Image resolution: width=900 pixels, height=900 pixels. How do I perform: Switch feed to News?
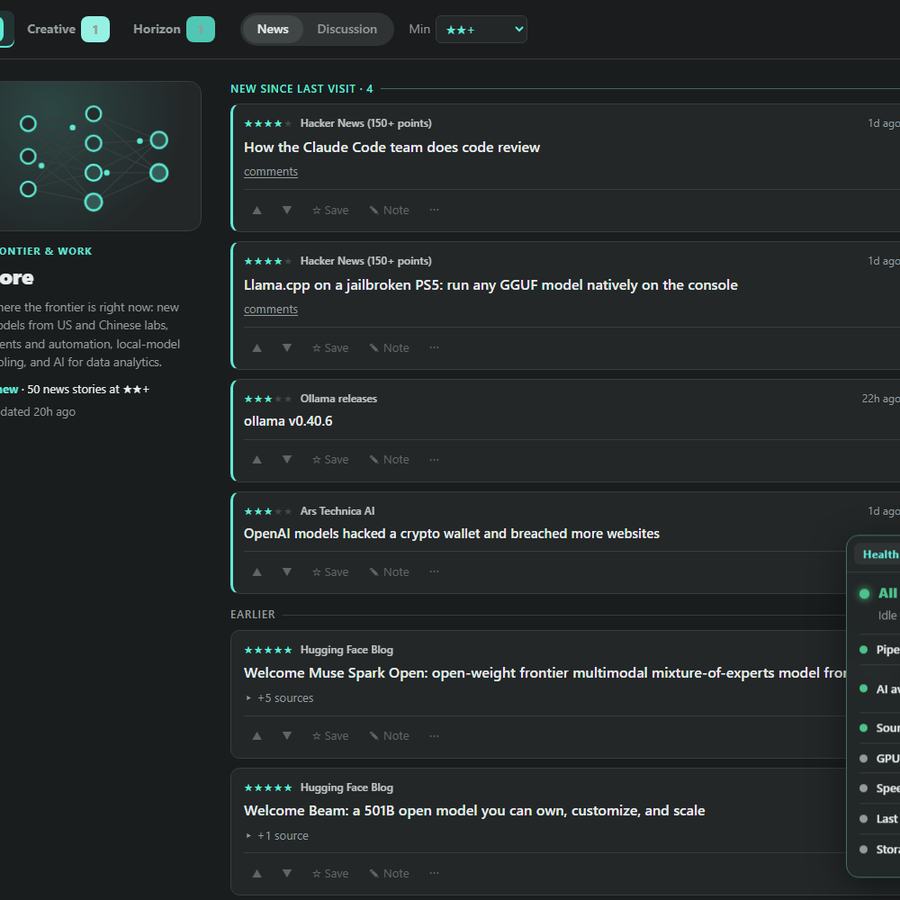point(273,29)
